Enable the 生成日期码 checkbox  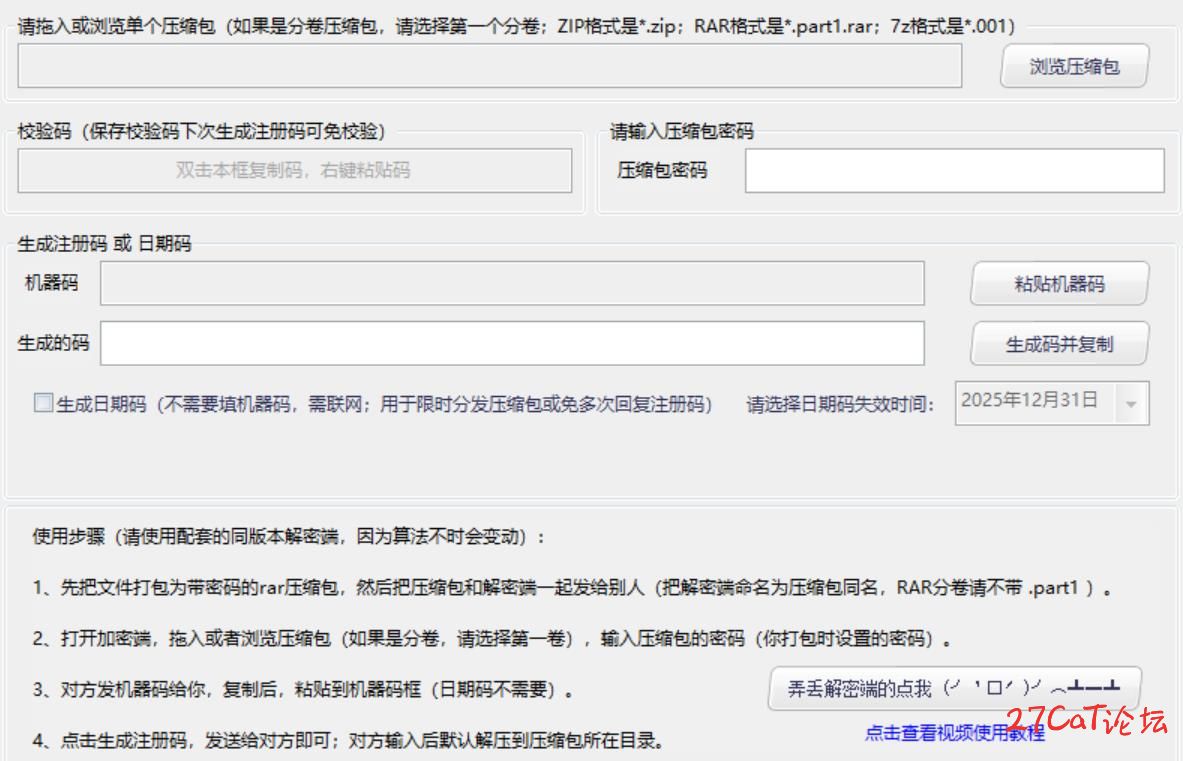(43, 404)
